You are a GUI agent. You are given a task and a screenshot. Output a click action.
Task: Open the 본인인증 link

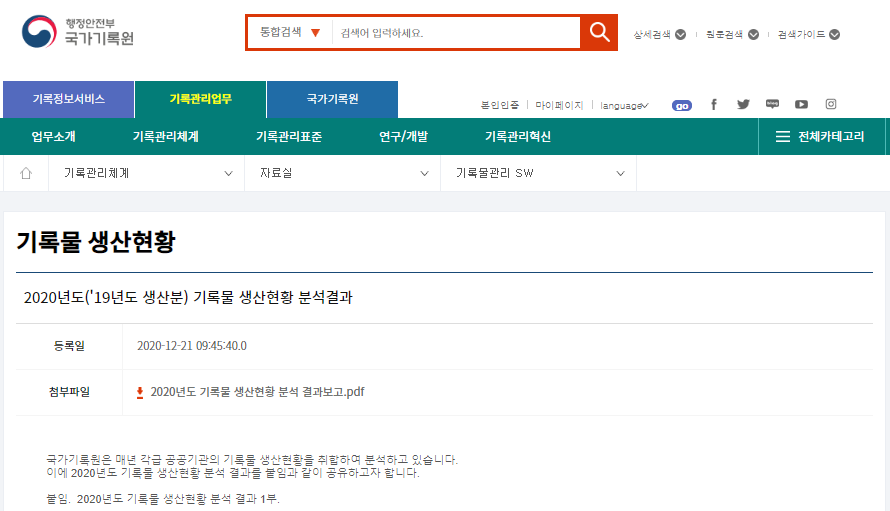(499, 105)
